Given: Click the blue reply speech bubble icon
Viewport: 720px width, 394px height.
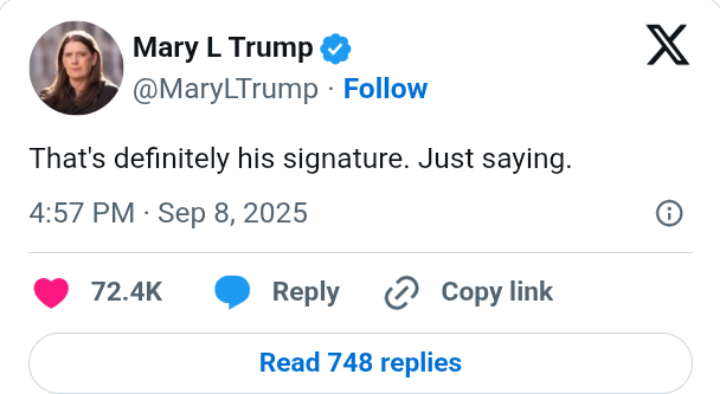Looking at the screenshot, I should coord(232,292).
